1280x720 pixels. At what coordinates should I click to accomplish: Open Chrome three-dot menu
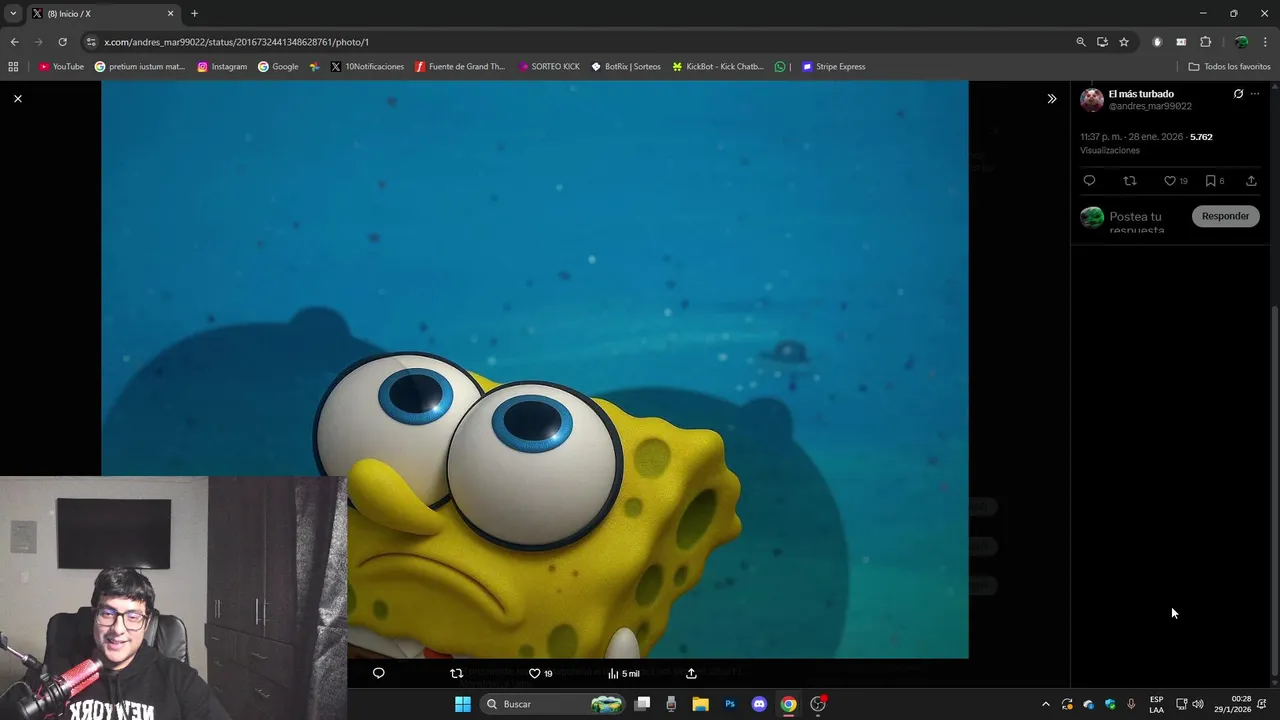pyautogui.click(x=1265, y=42)
